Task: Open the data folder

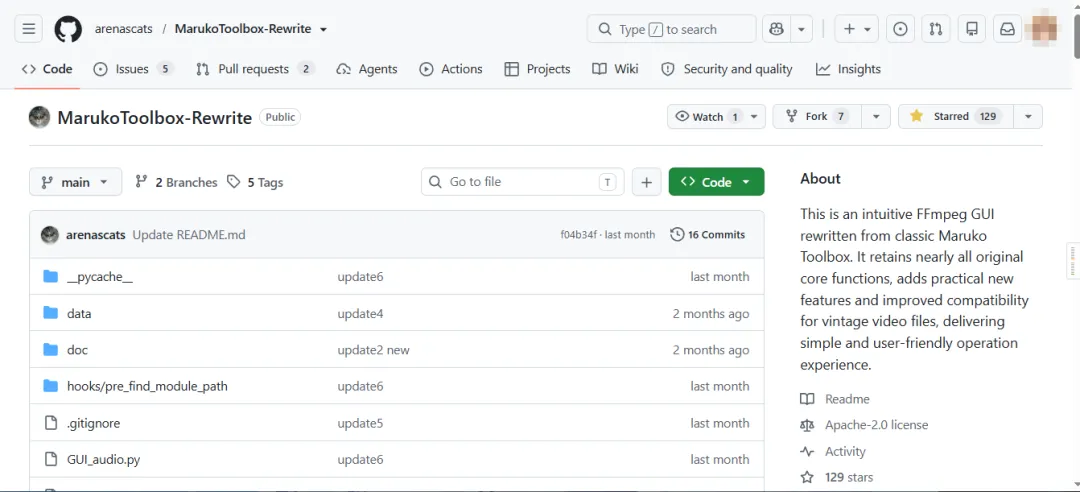Action: tap(79, 314)
